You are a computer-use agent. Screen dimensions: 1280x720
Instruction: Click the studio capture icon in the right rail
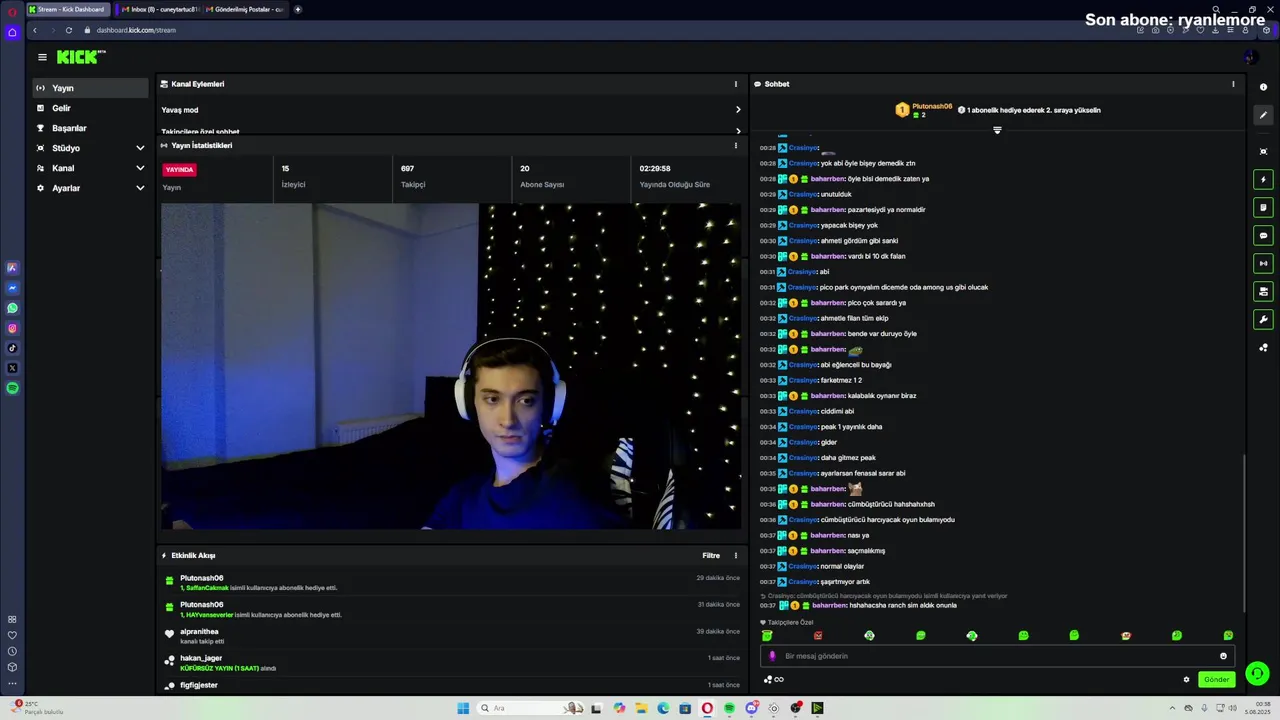(x=1263, y=151)
